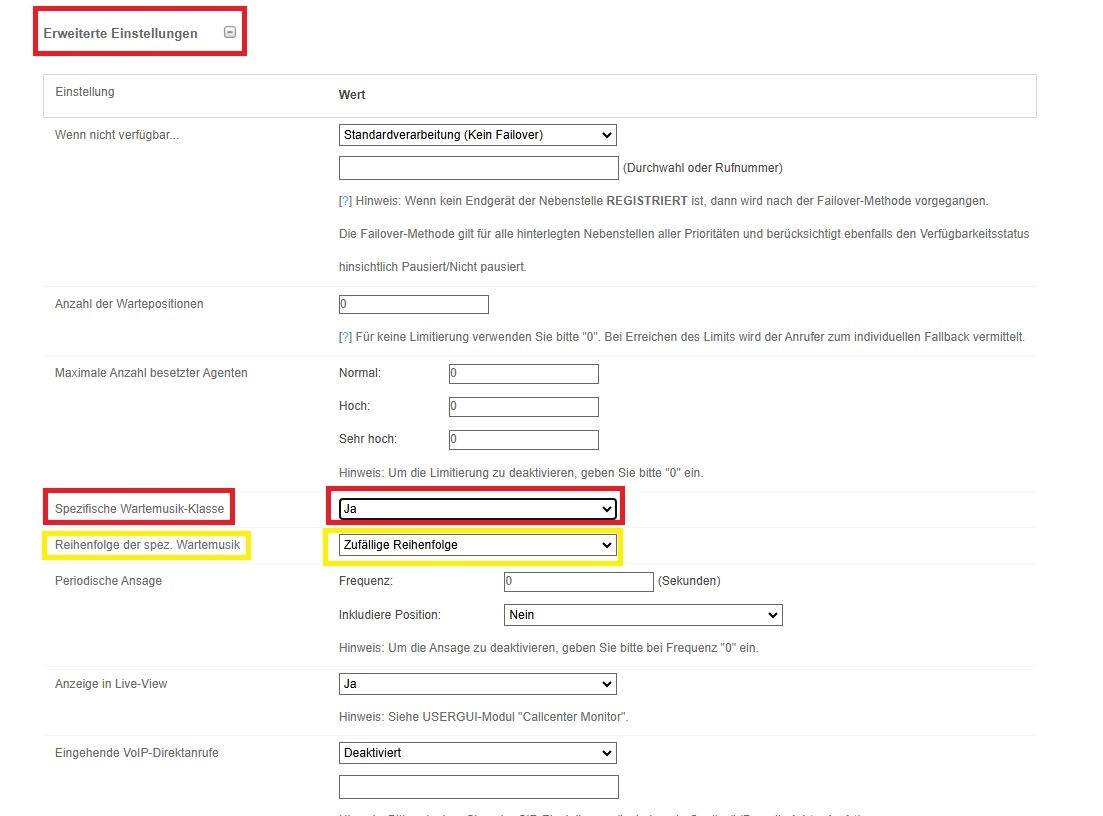The width and height of the screenshot is (1103, 816).
Task: Open the Inkludiere Position dropdown
Action: (x=643, y=615)
